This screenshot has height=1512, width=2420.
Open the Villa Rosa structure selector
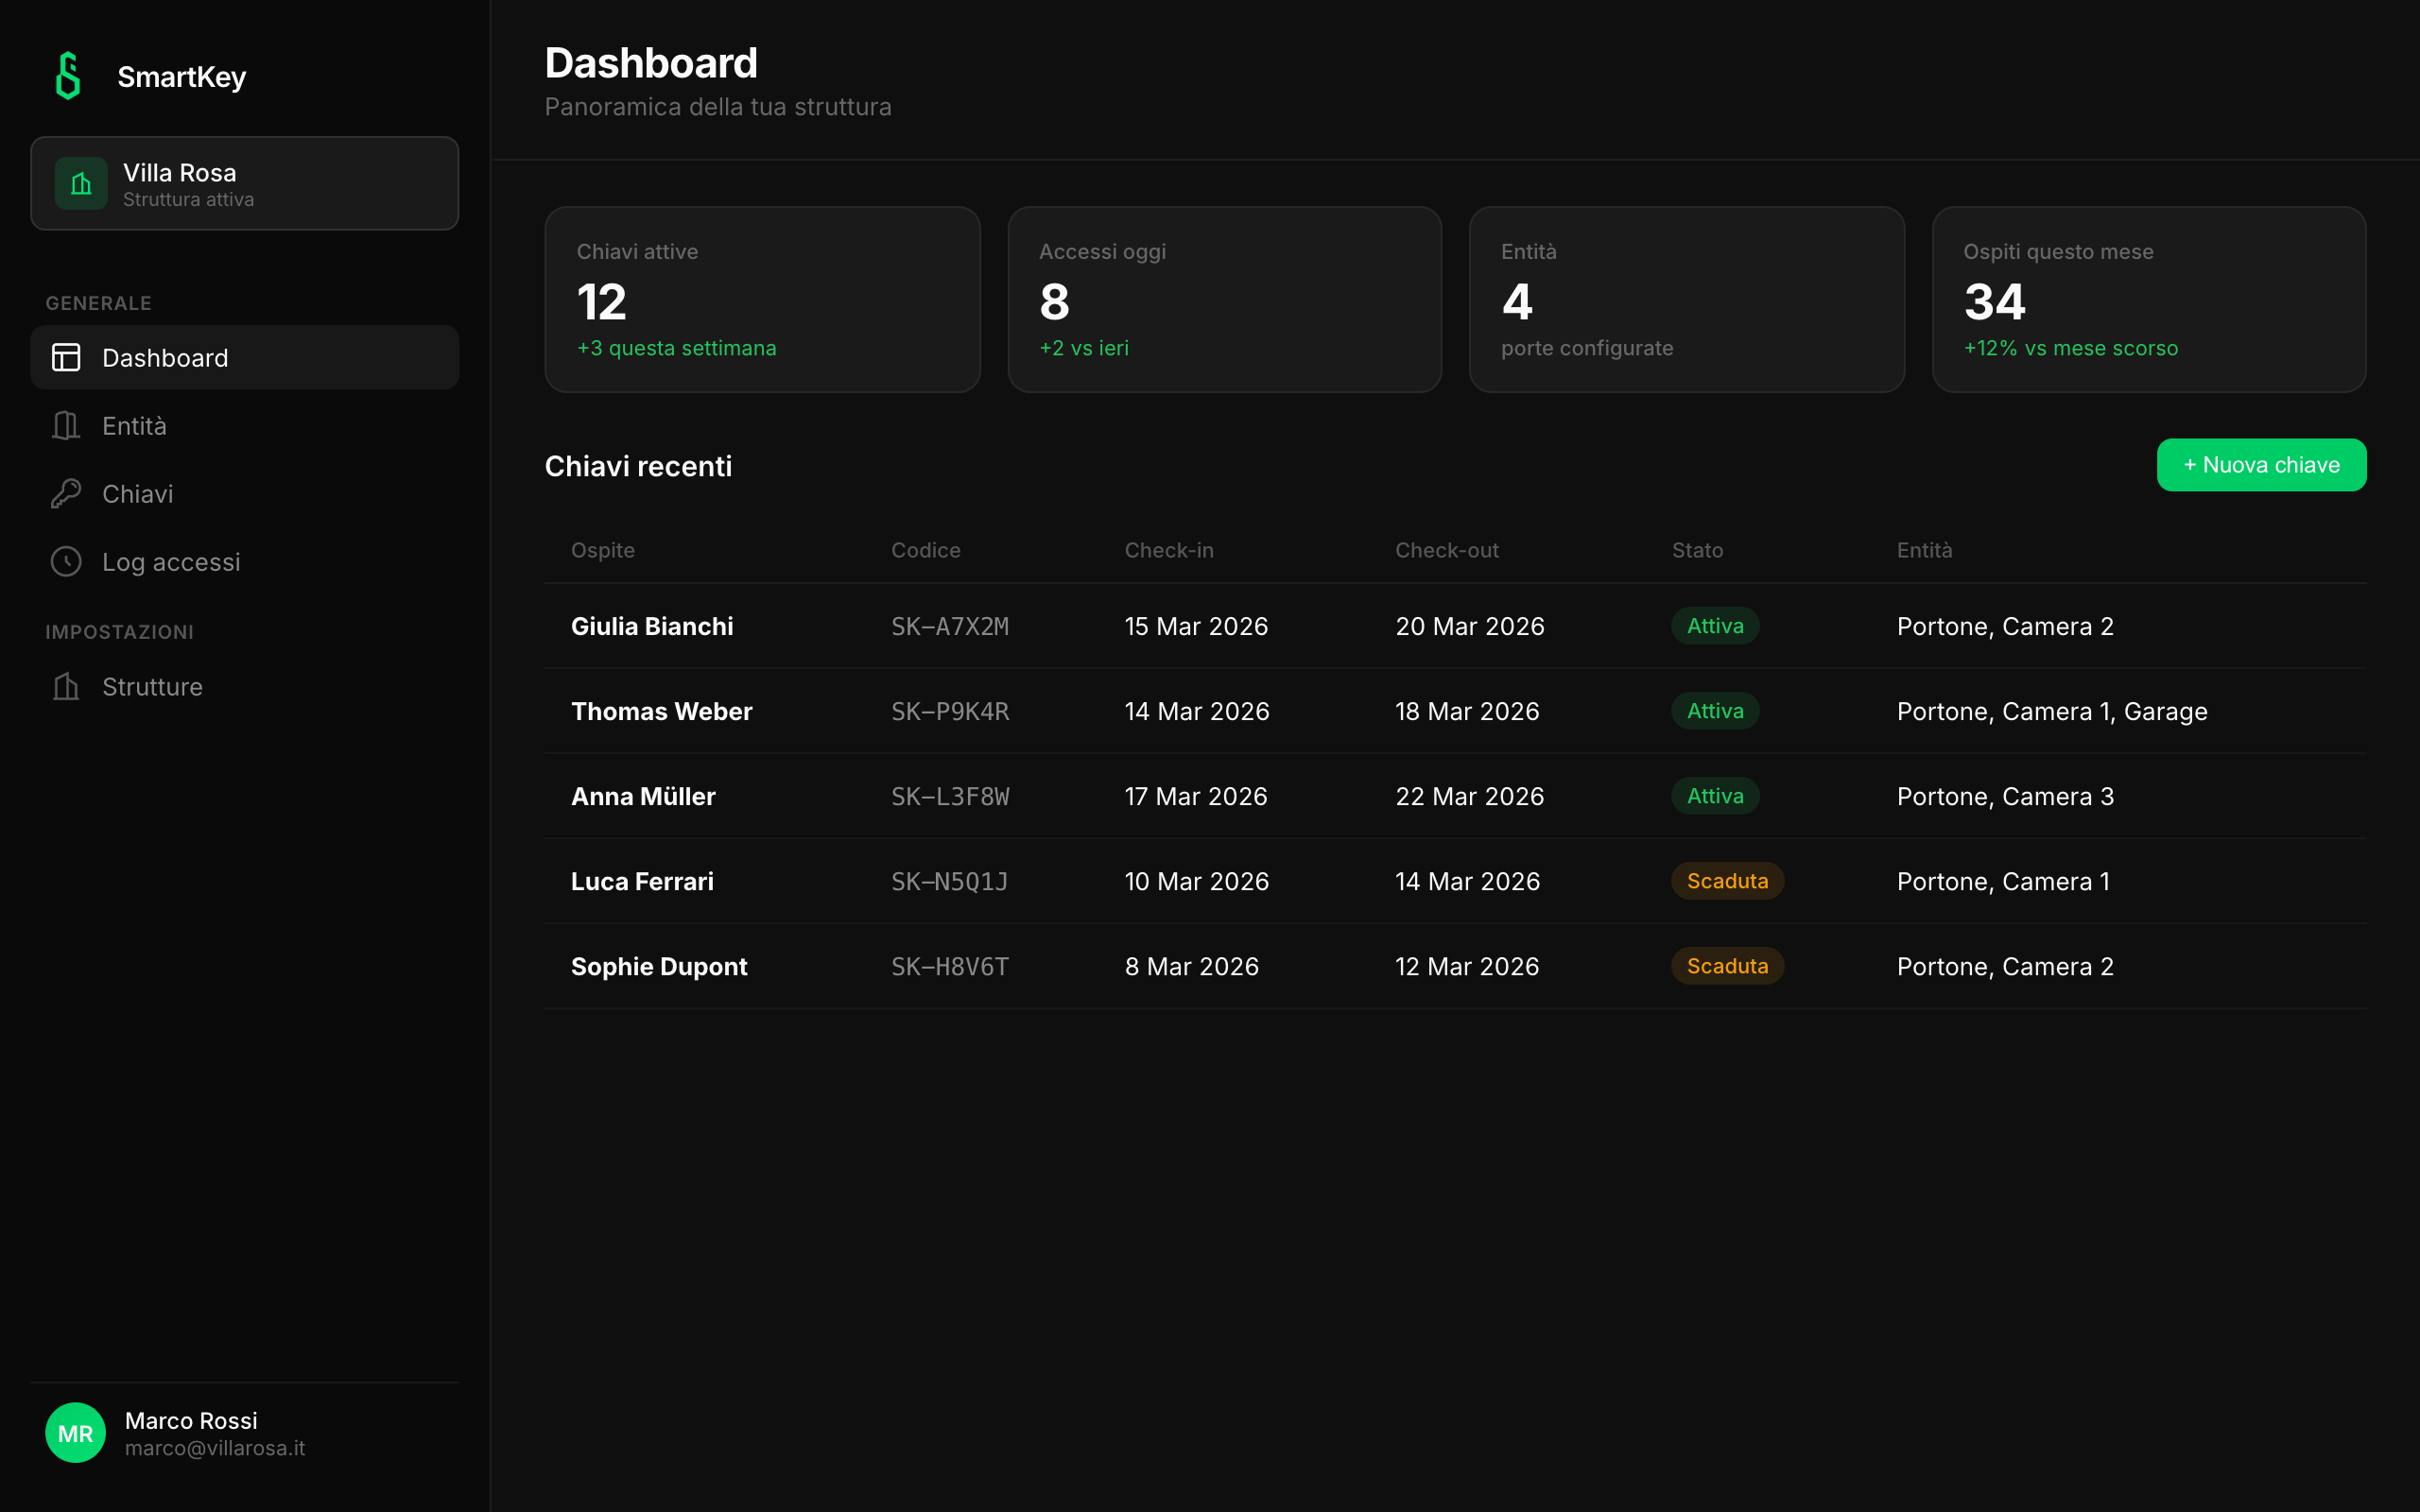pos(245,184)
